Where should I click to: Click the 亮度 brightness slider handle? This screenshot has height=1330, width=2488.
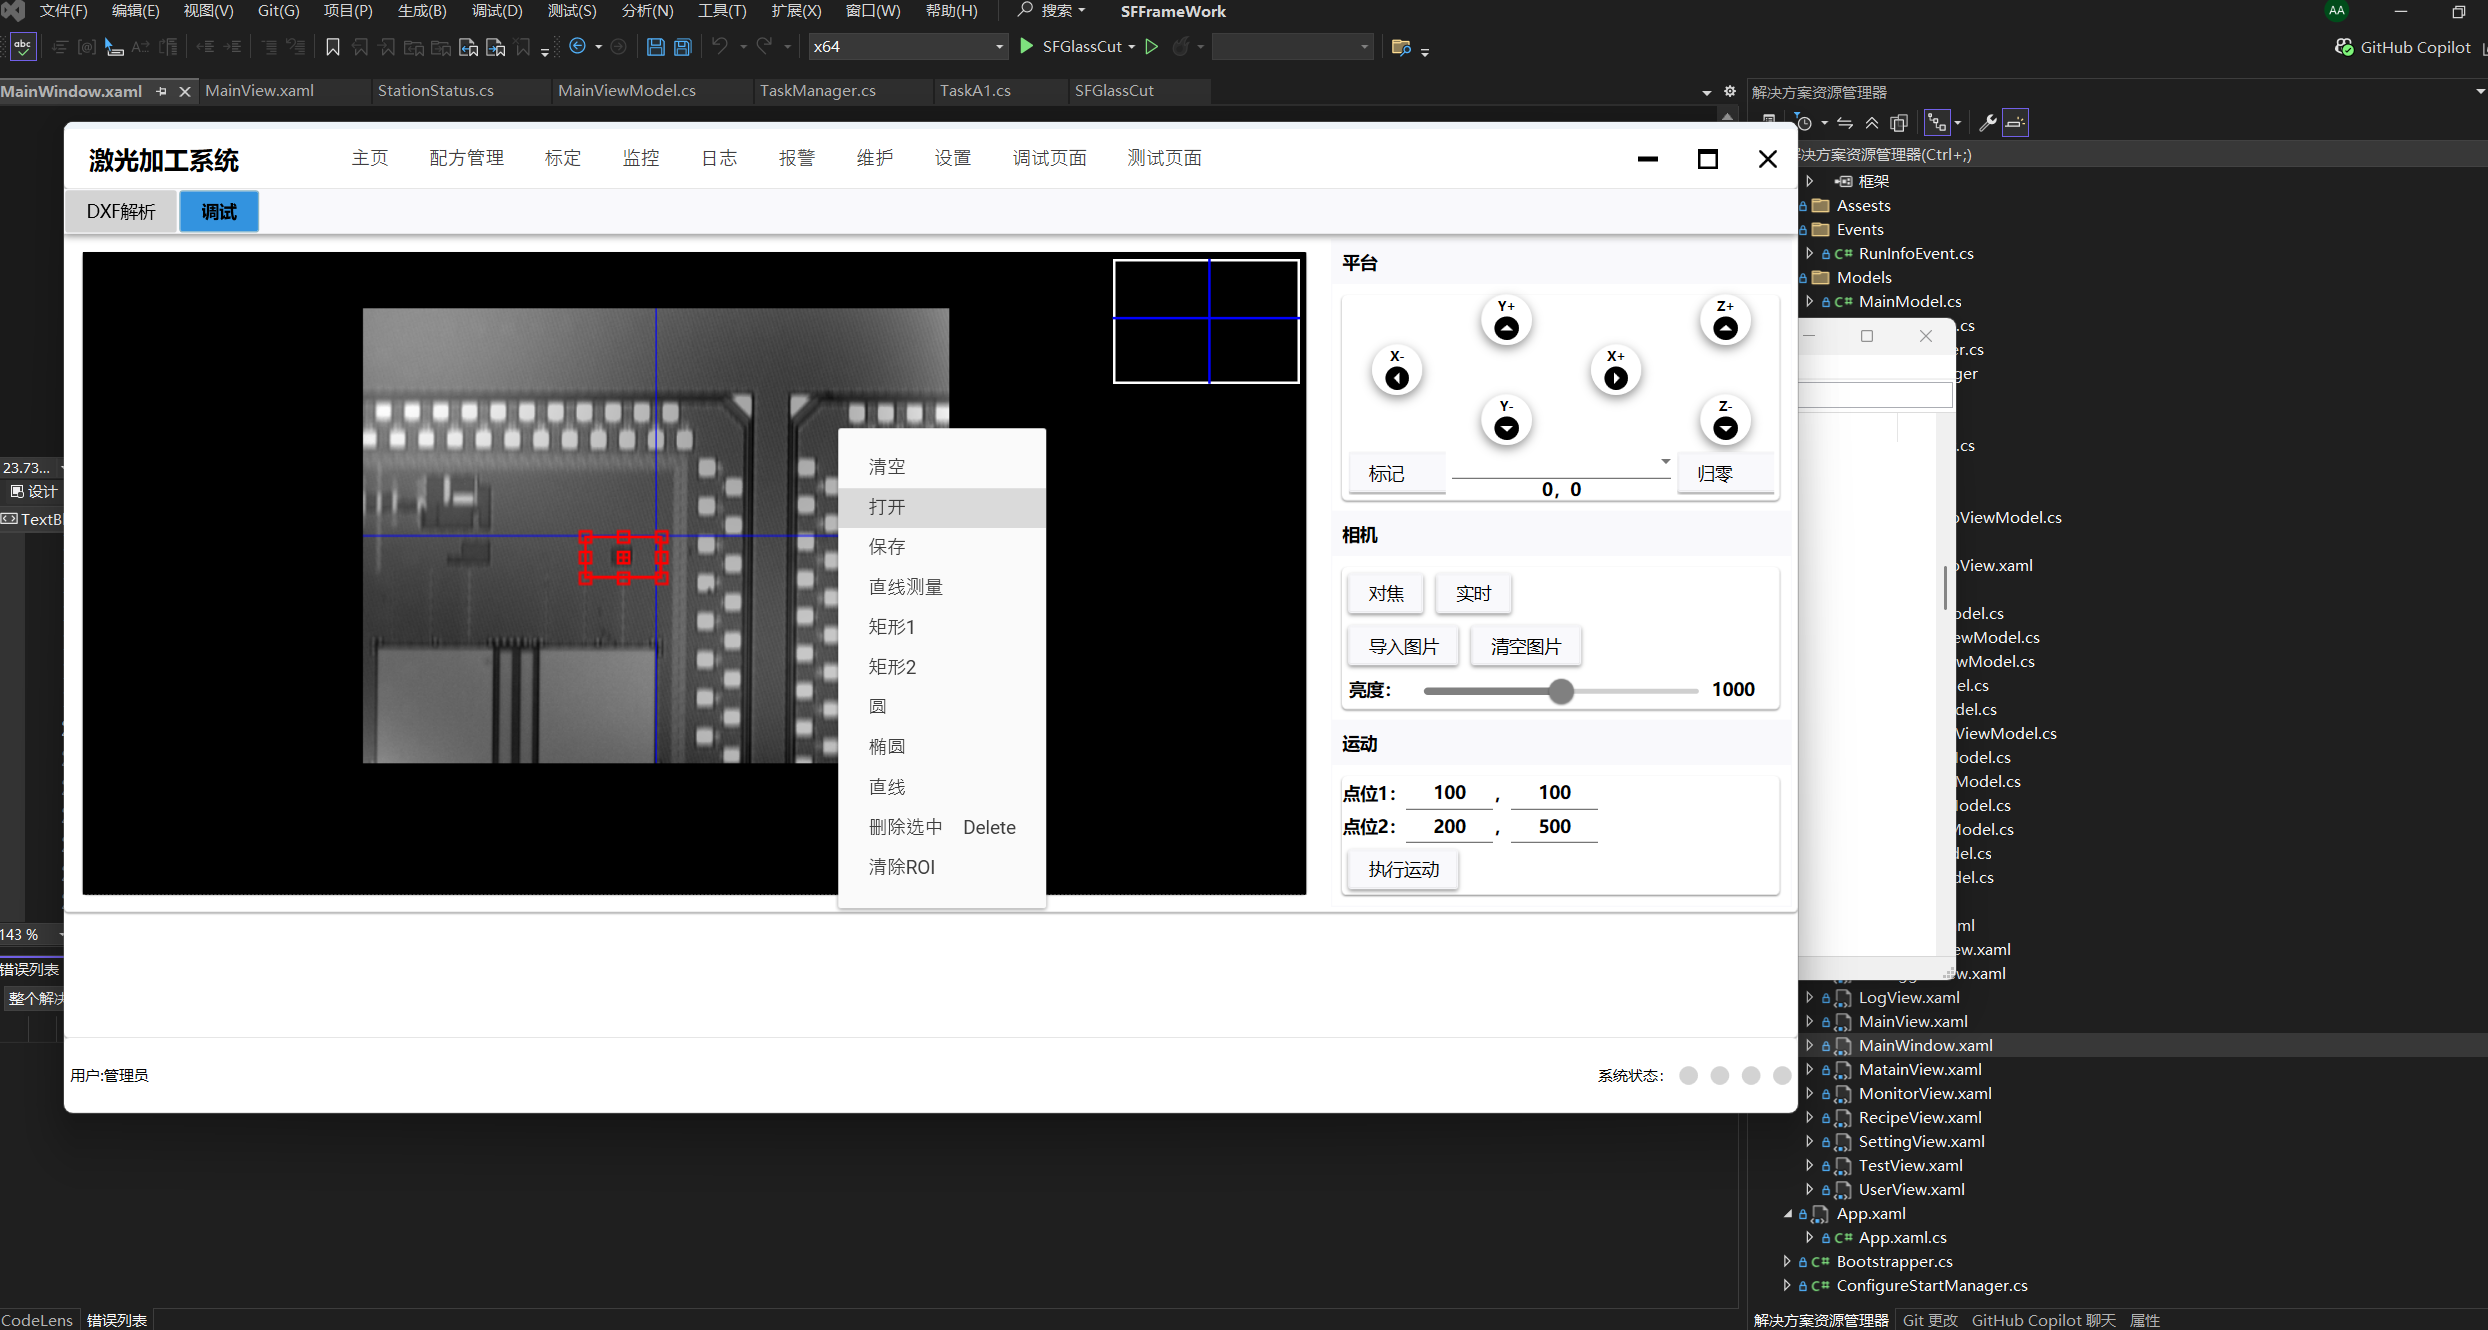(1561, 691)
